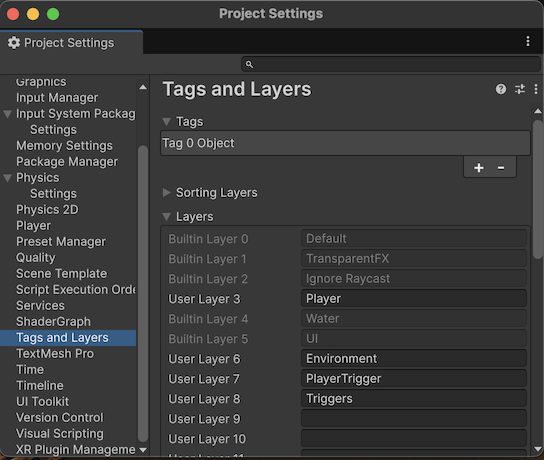
Task: Open Physics 2D settings
Action: [47, 210]
